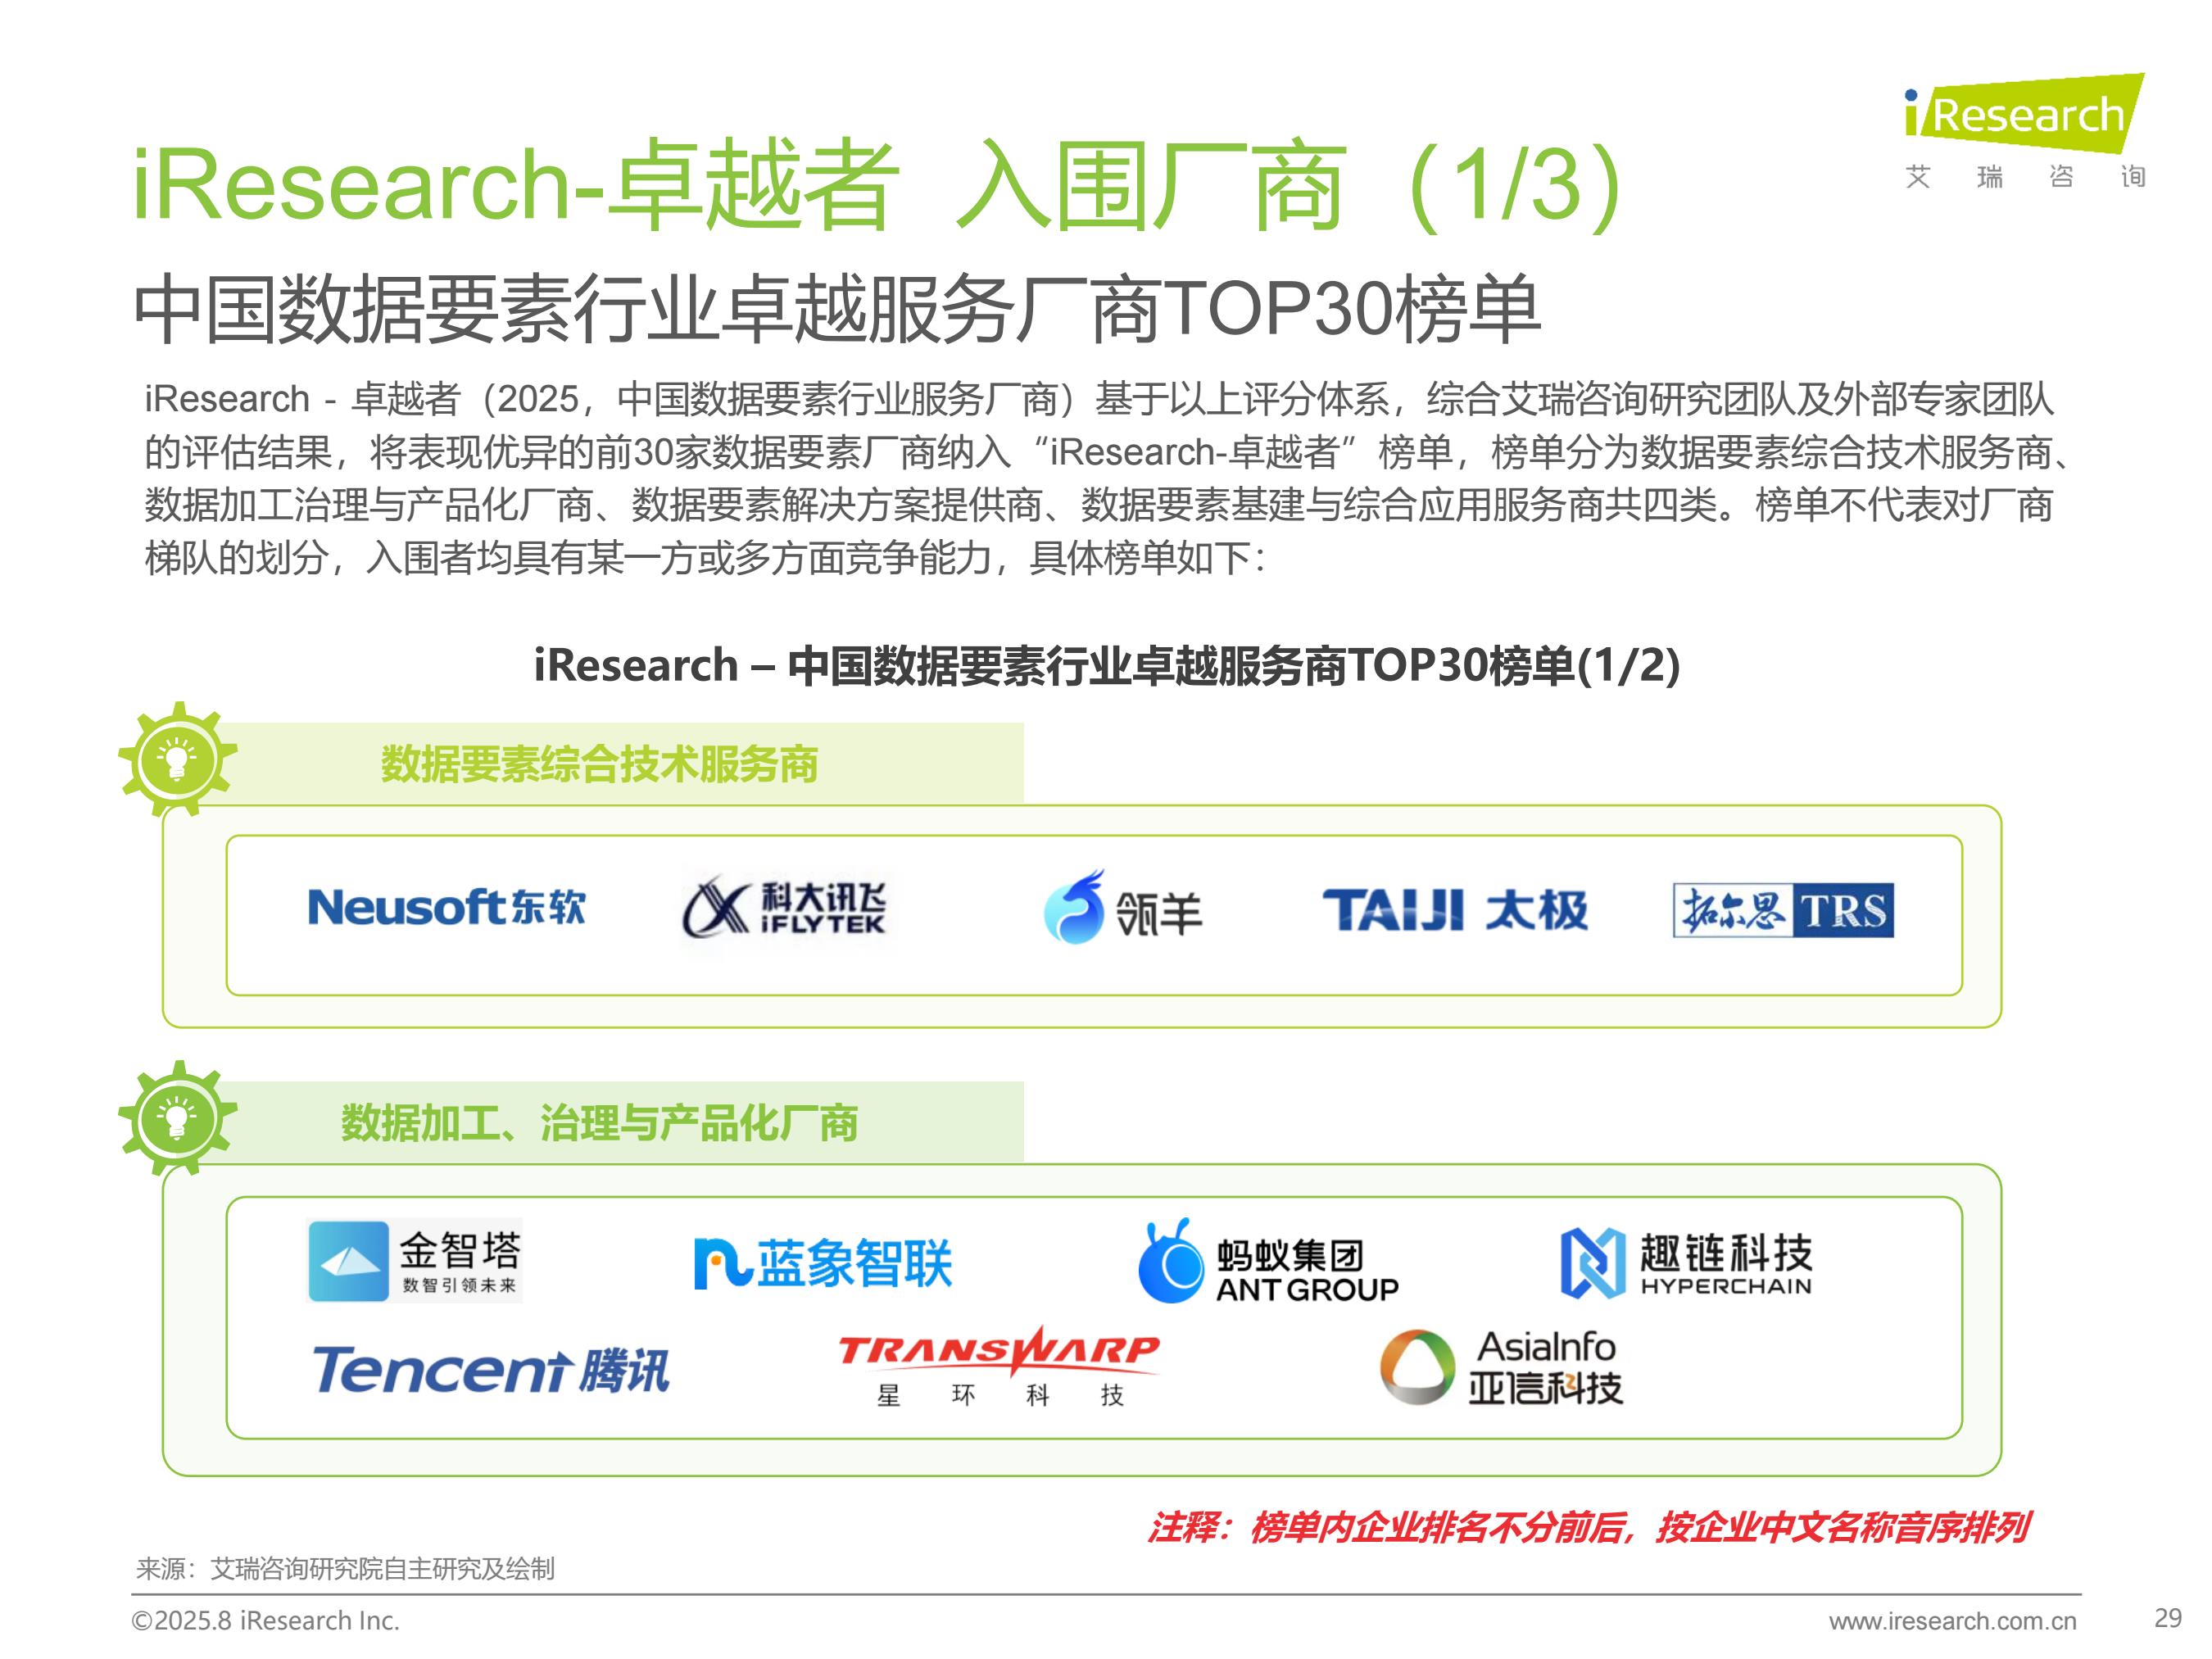Click the page number 29
Image resolution: width=2212 pixels, height=1659 pixels.
[2167, 1618]
